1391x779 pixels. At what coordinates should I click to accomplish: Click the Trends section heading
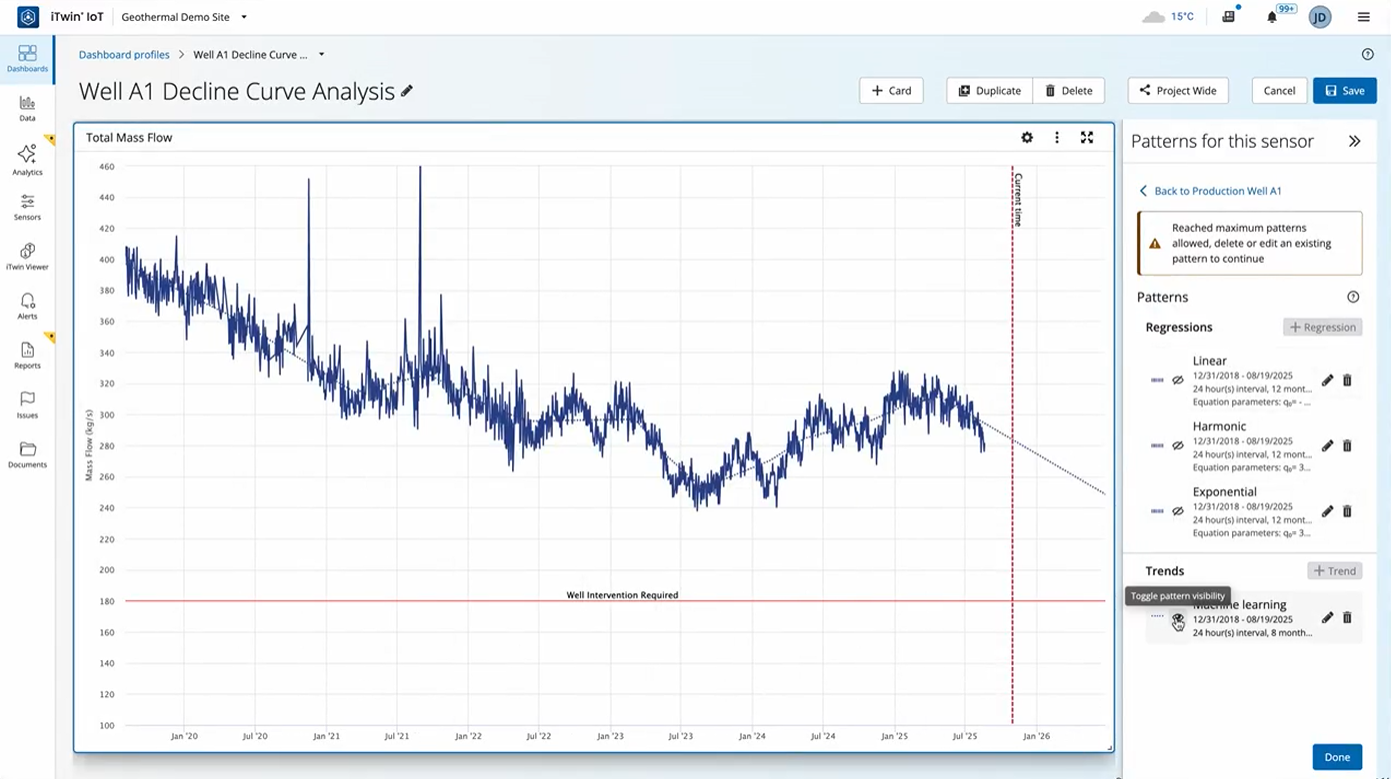click(x=1165, y=571)
